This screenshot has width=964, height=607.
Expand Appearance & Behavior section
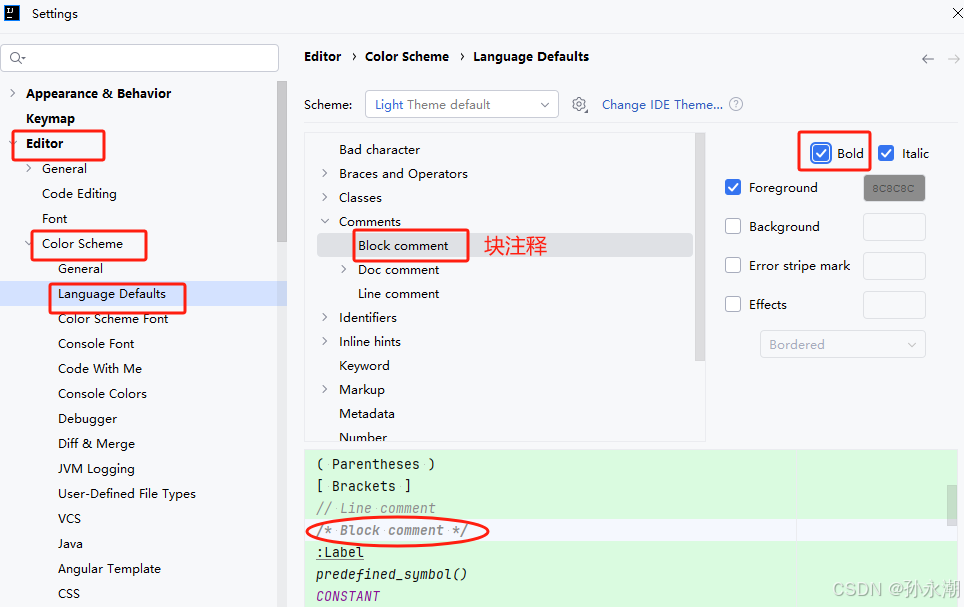(x=12, y=93)
